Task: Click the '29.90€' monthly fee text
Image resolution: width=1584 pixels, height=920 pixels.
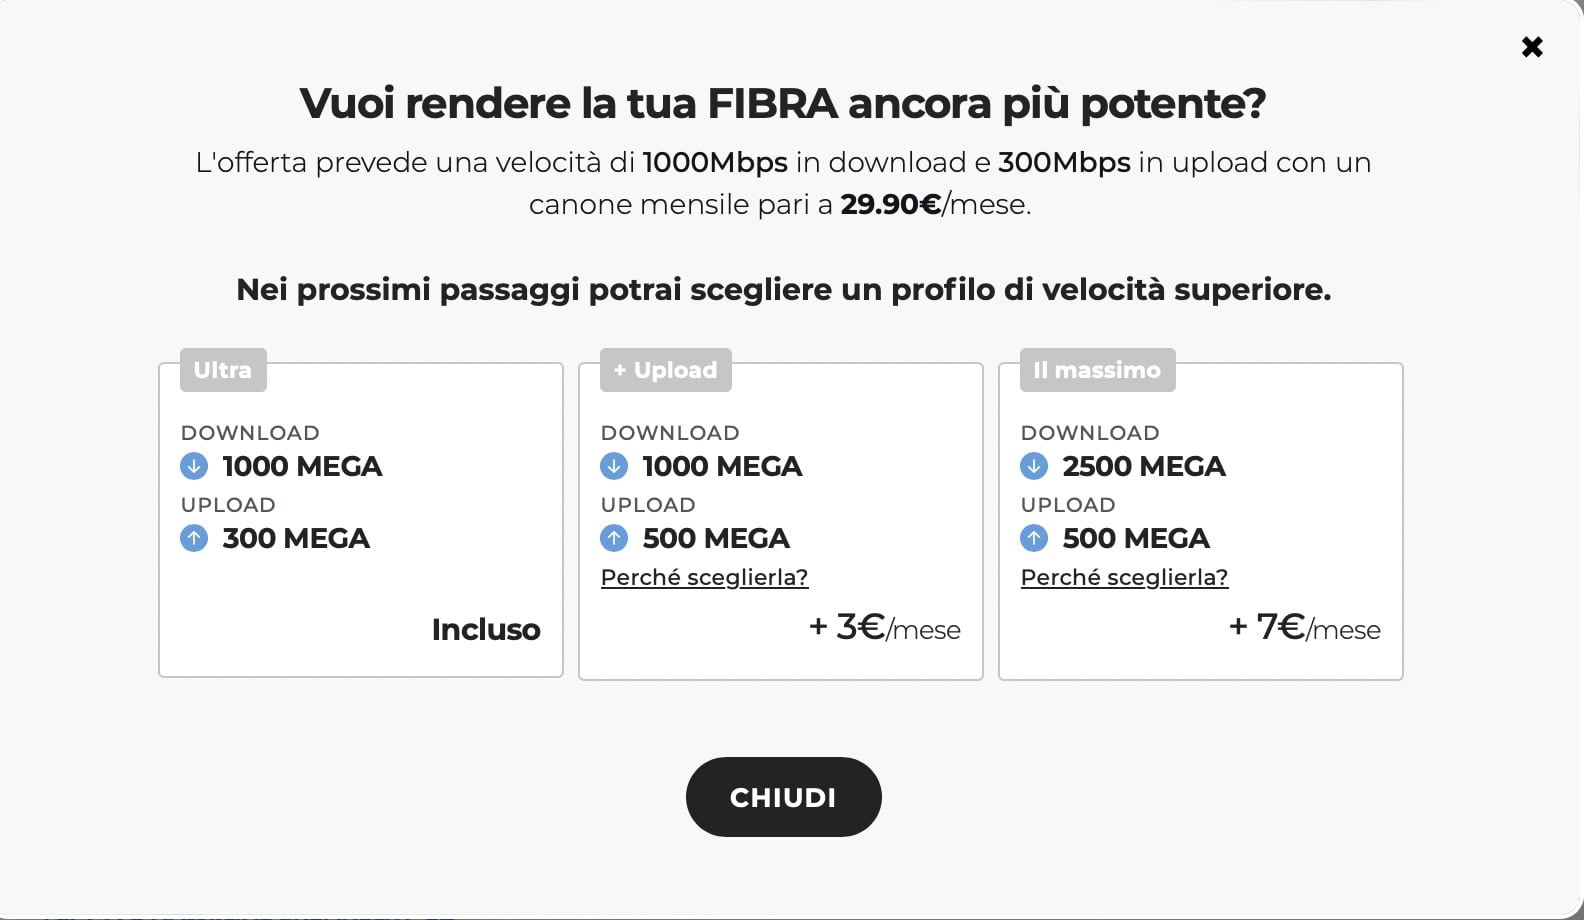Action: click(x=890, y=204)
